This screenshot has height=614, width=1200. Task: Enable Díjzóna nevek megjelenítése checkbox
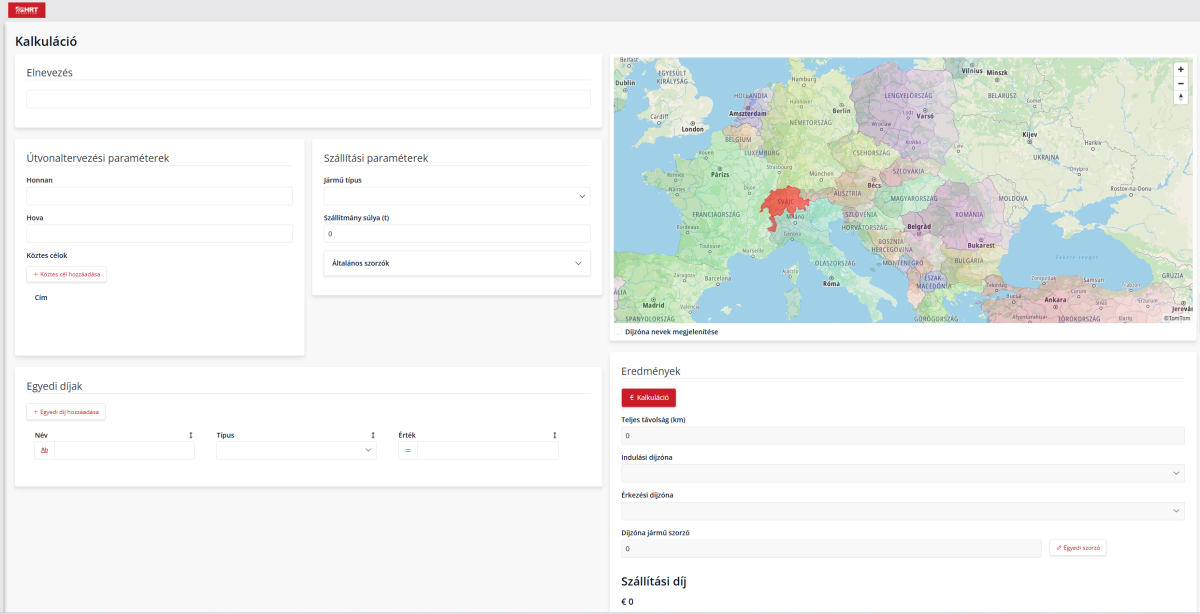click(618, 331)
